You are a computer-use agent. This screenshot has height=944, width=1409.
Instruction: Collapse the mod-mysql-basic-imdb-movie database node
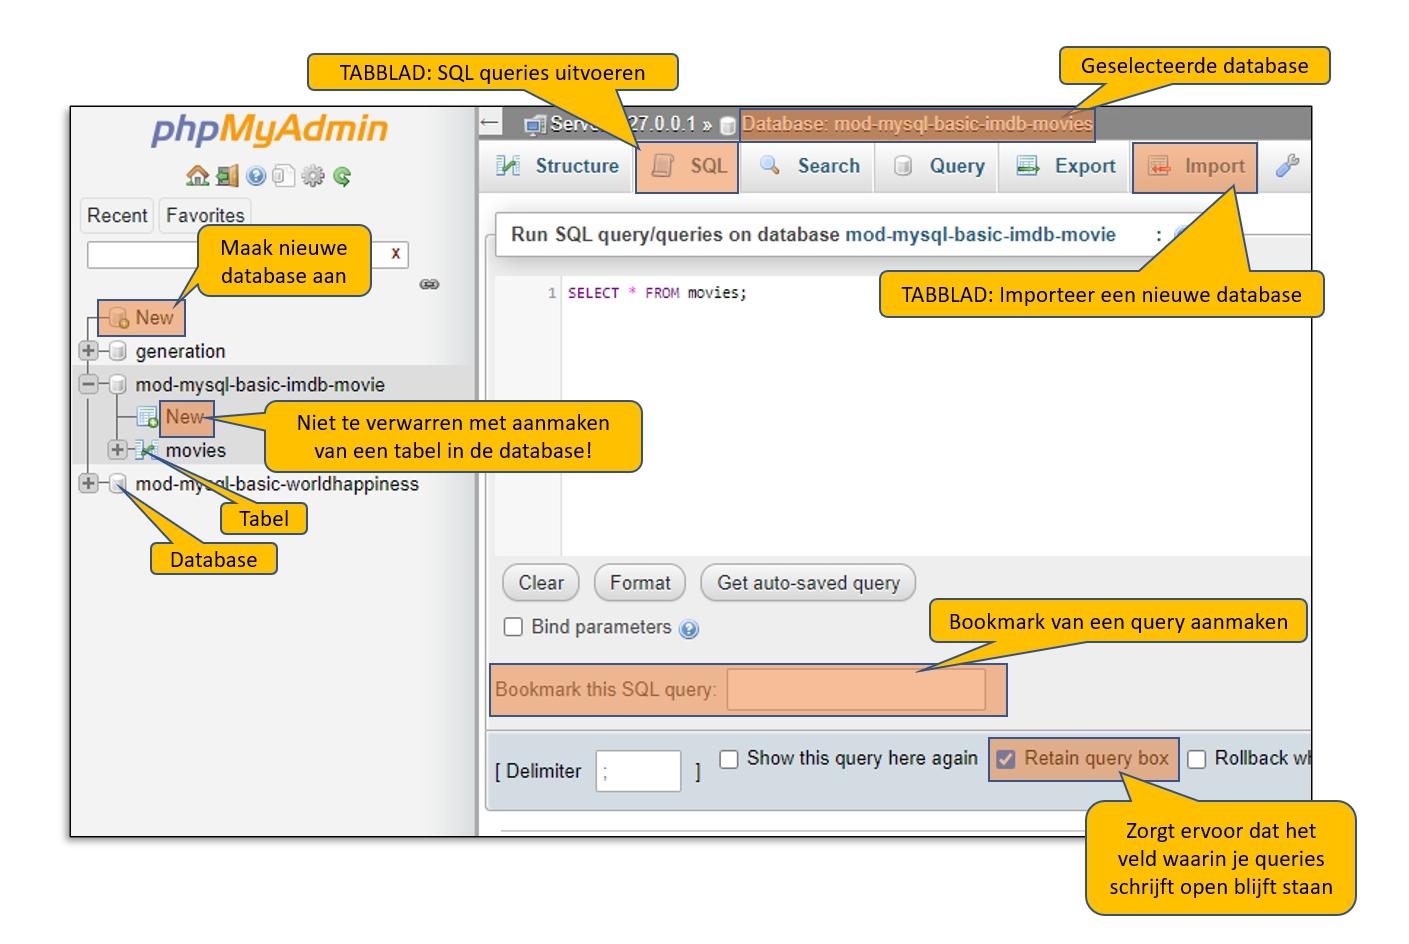(89, 384)
